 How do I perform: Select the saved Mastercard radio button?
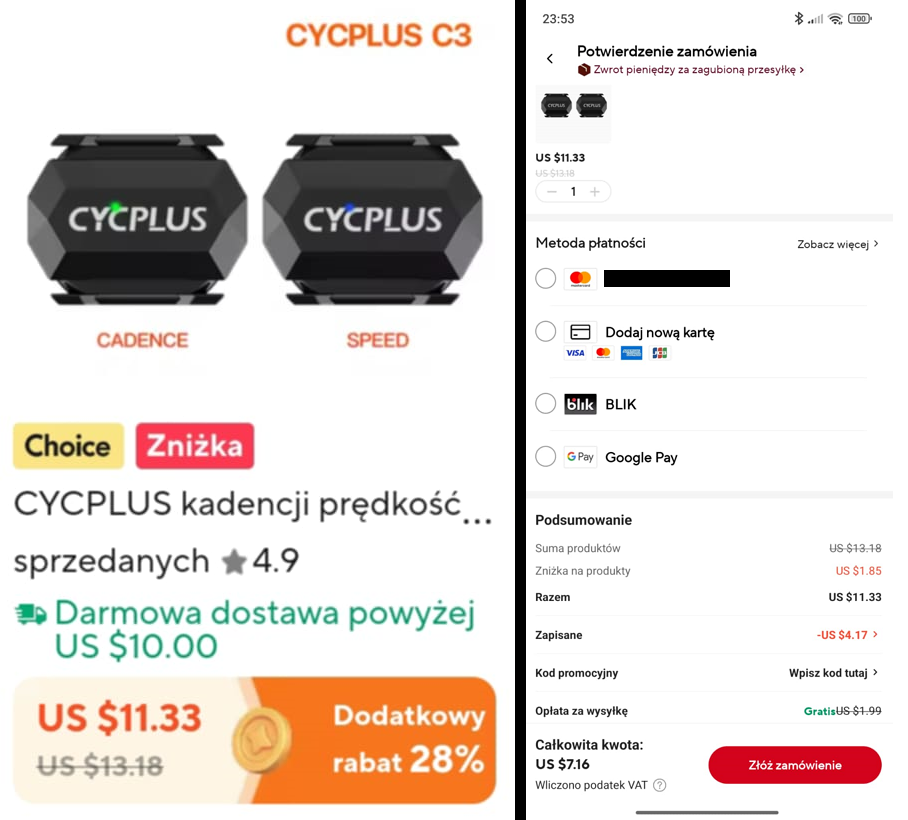545,279
